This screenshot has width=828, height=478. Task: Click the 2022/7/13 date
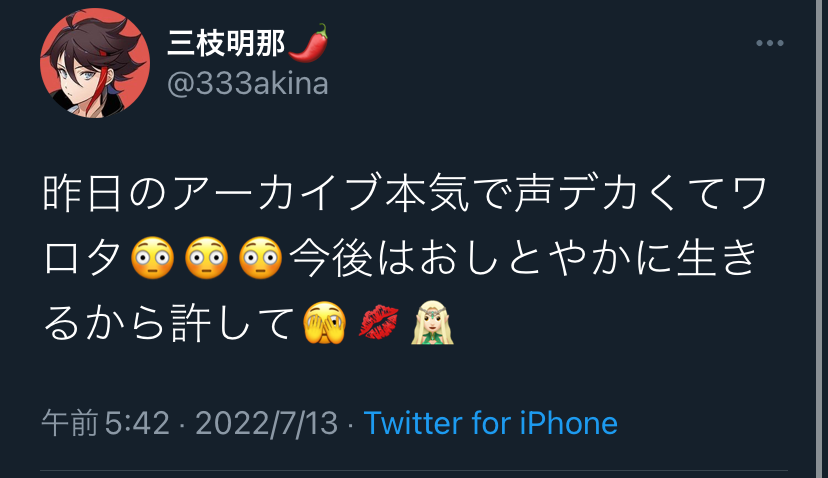pyautogui.click(x=267, y=424)
